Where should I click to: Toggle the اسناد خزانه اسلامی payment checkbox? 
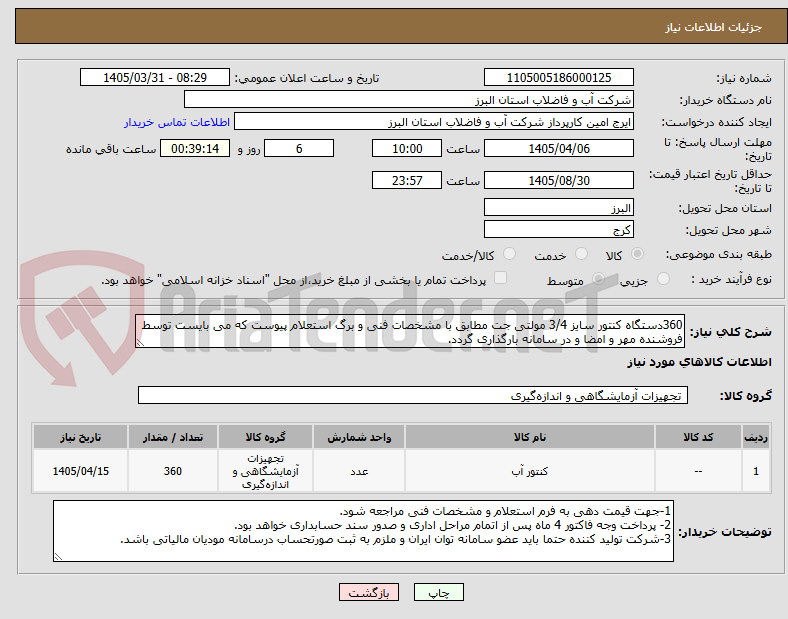[x=500, y=278]
